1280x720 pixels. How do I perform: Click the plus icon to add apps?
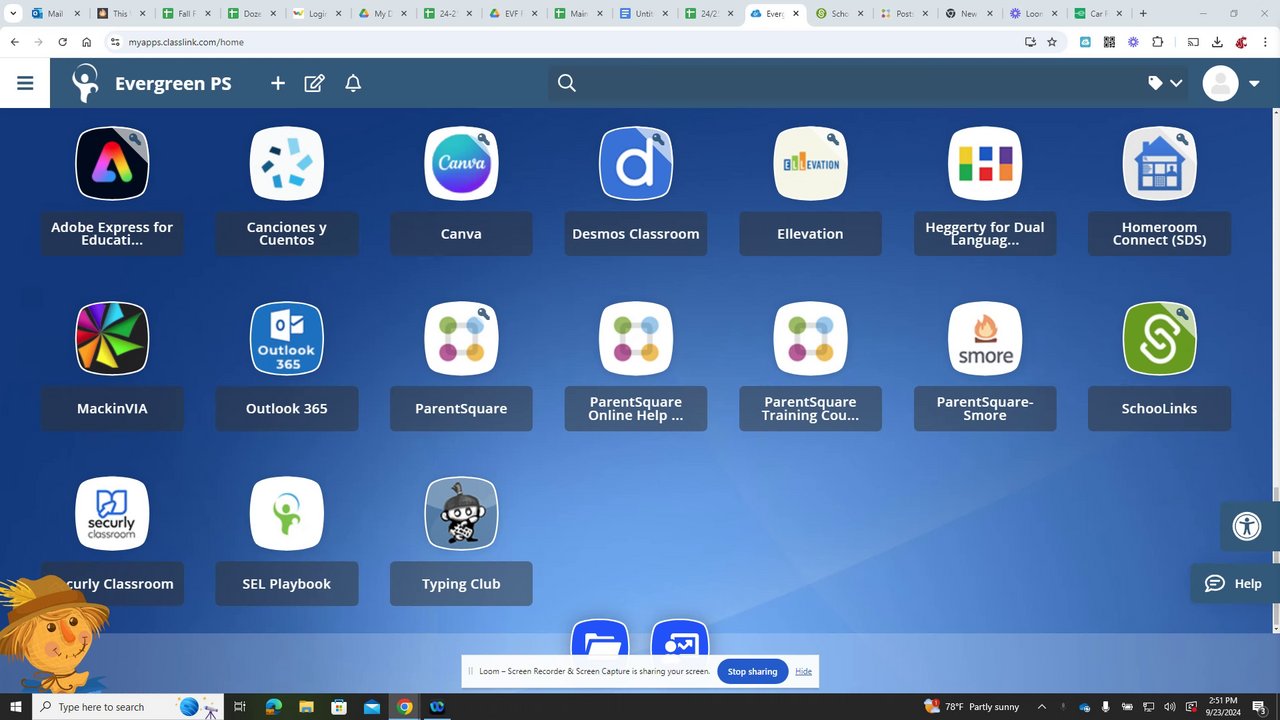click(x=278, y=83)
